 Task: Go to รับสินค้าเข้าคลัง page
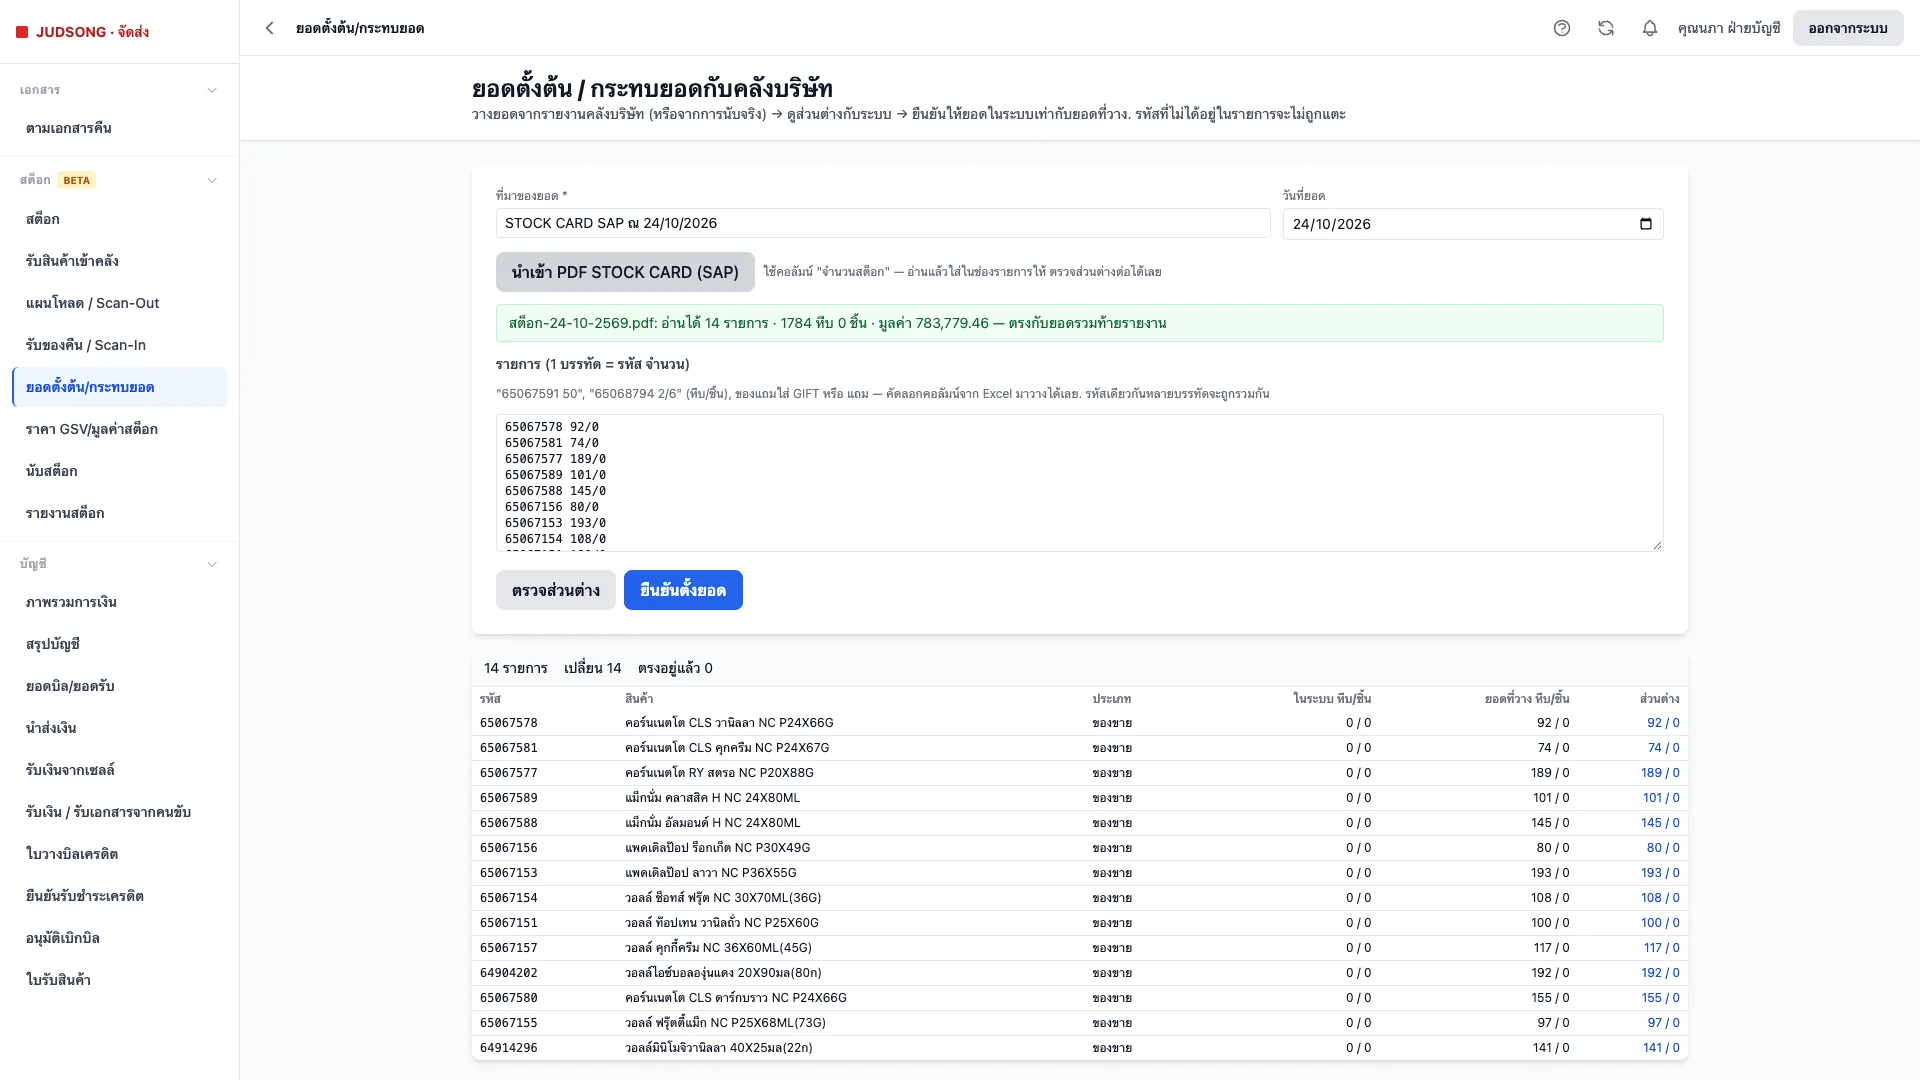pos(119,261)
